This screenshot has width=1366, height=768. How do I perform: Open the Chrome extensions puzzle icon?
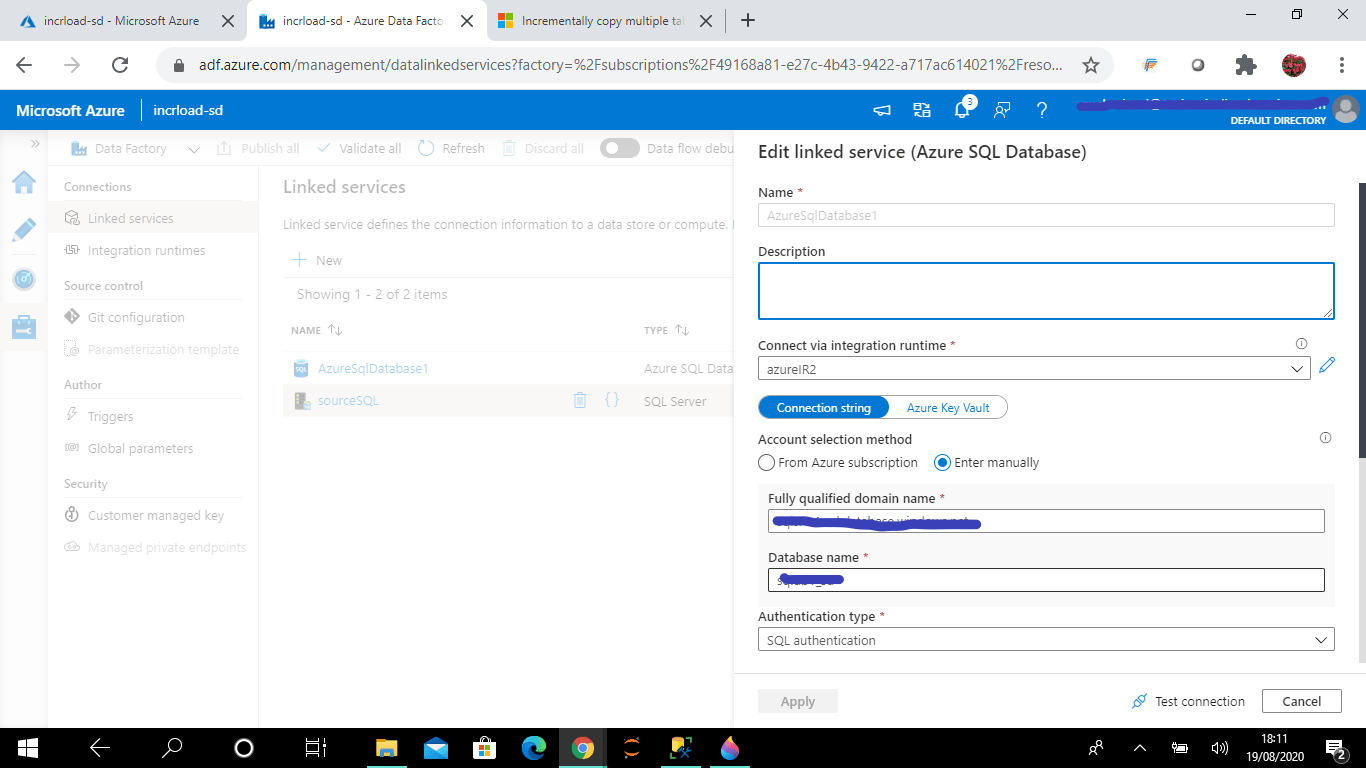[x=1246, y=65]
